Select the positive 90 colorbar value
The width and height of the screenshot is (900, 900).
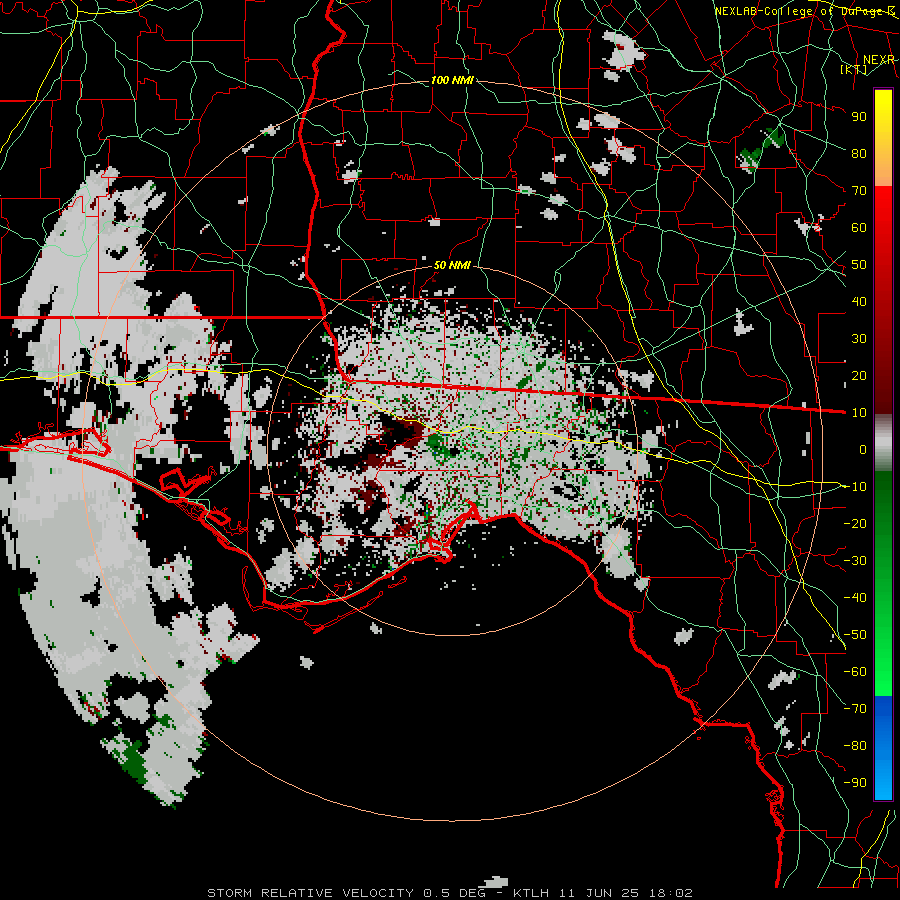coord(859,117)
